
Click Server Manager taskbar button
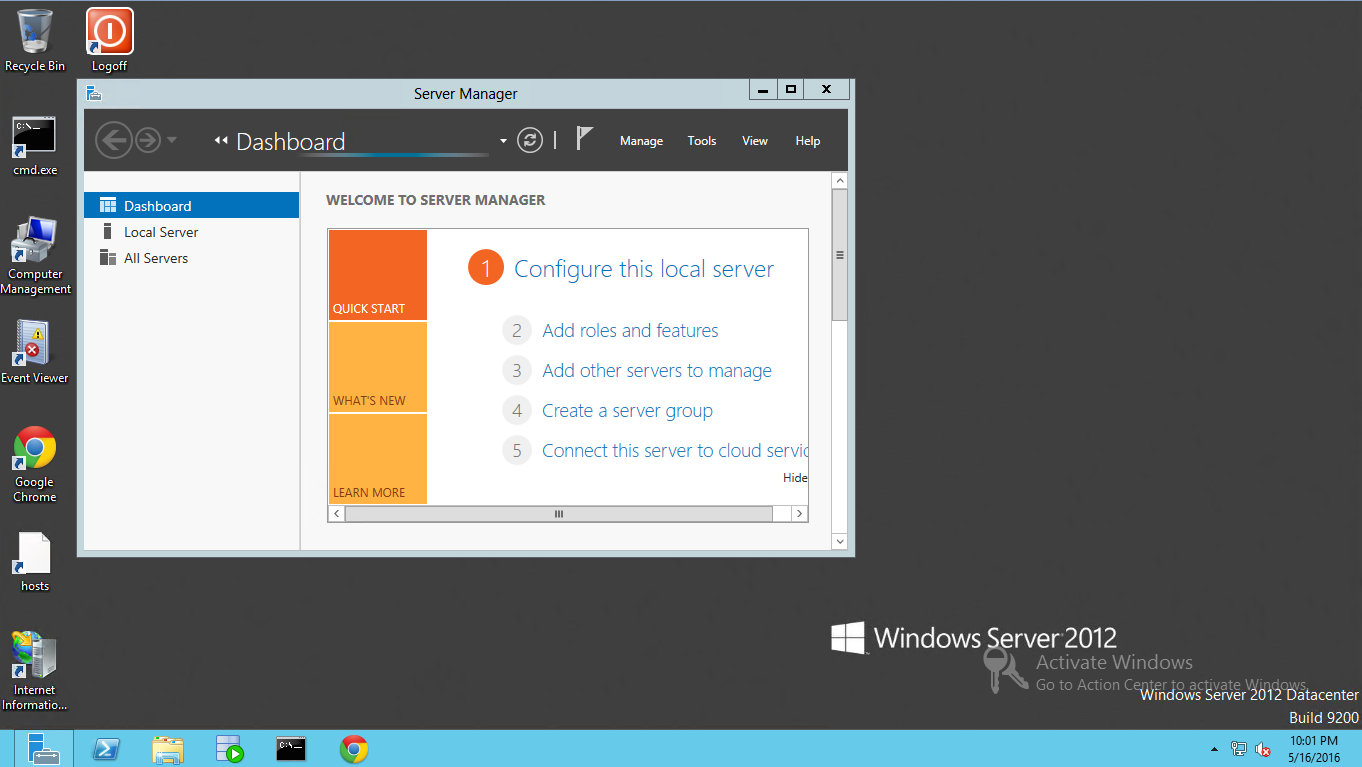(x=43, y=748)
